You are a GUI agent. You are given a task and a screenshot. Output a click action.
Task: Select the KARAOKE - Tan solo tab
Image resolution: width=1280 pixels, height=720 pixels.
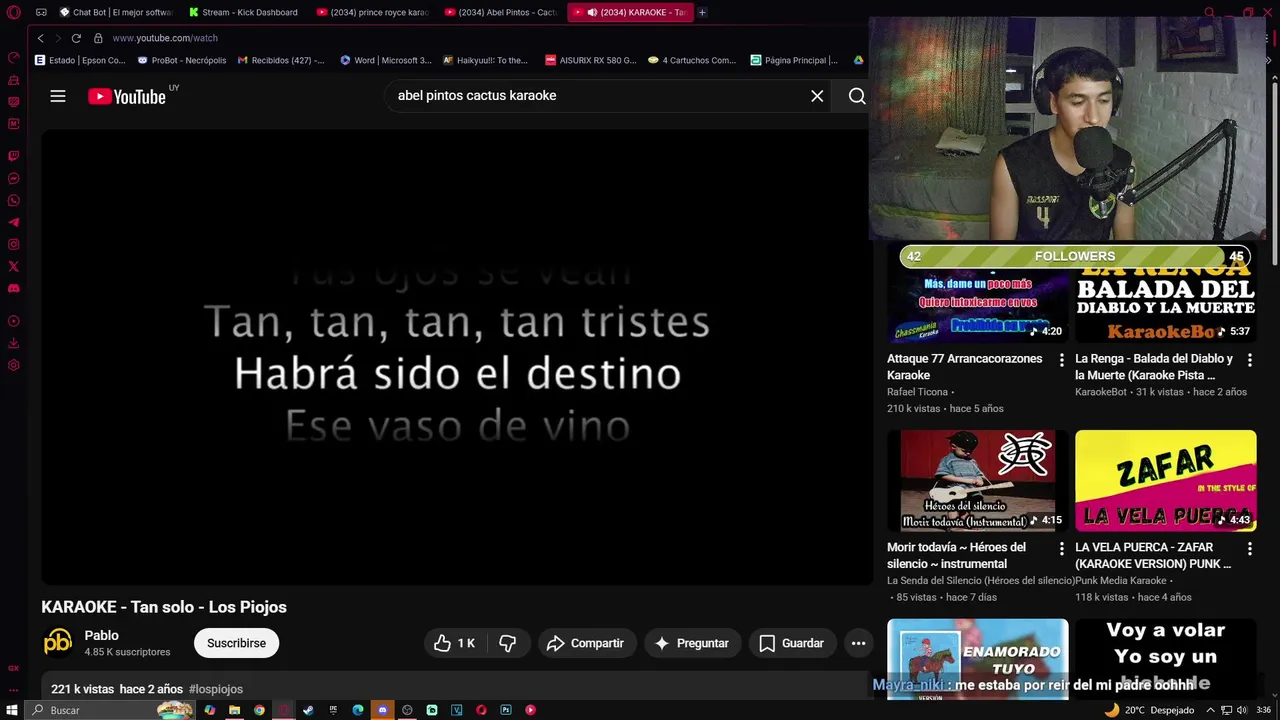(629, 12)
